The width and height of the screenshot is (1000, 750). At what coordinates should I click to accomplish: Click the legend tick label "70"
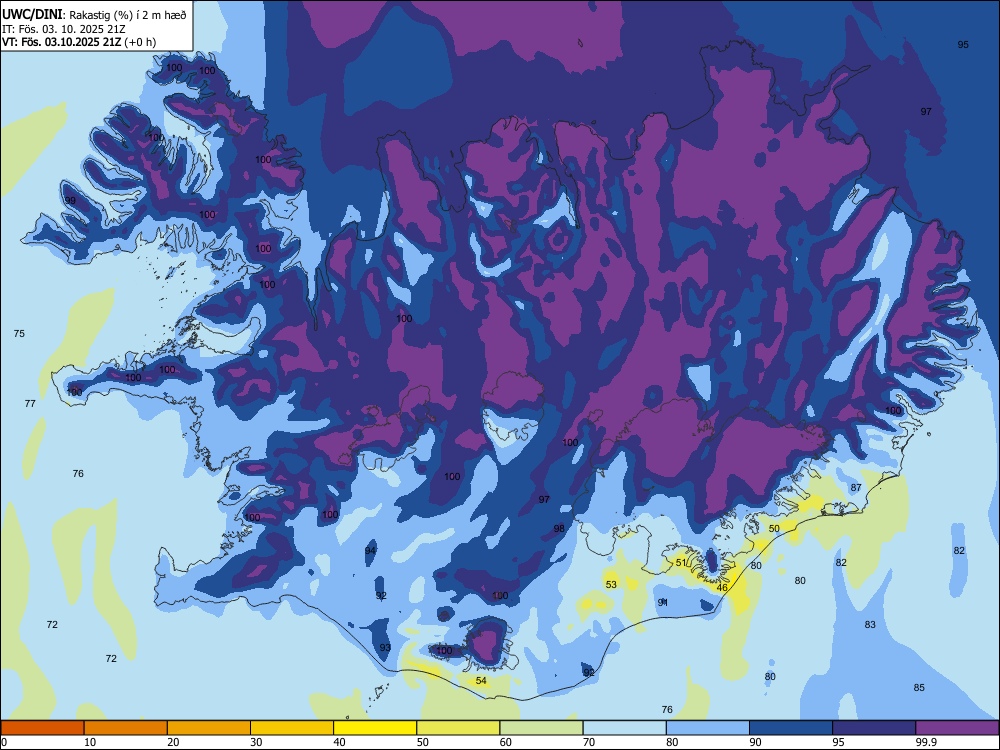pyautogui.click(x=589, y=742)
